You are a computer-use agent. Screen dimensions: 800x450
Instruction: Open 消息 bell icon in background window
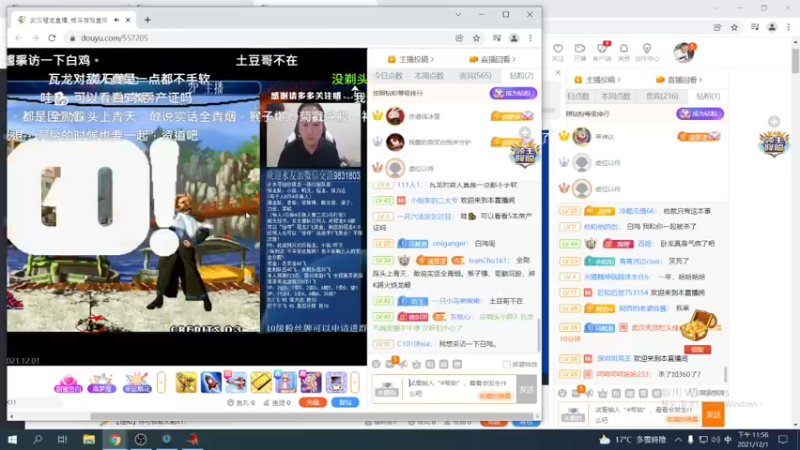(x=624, y=48)
